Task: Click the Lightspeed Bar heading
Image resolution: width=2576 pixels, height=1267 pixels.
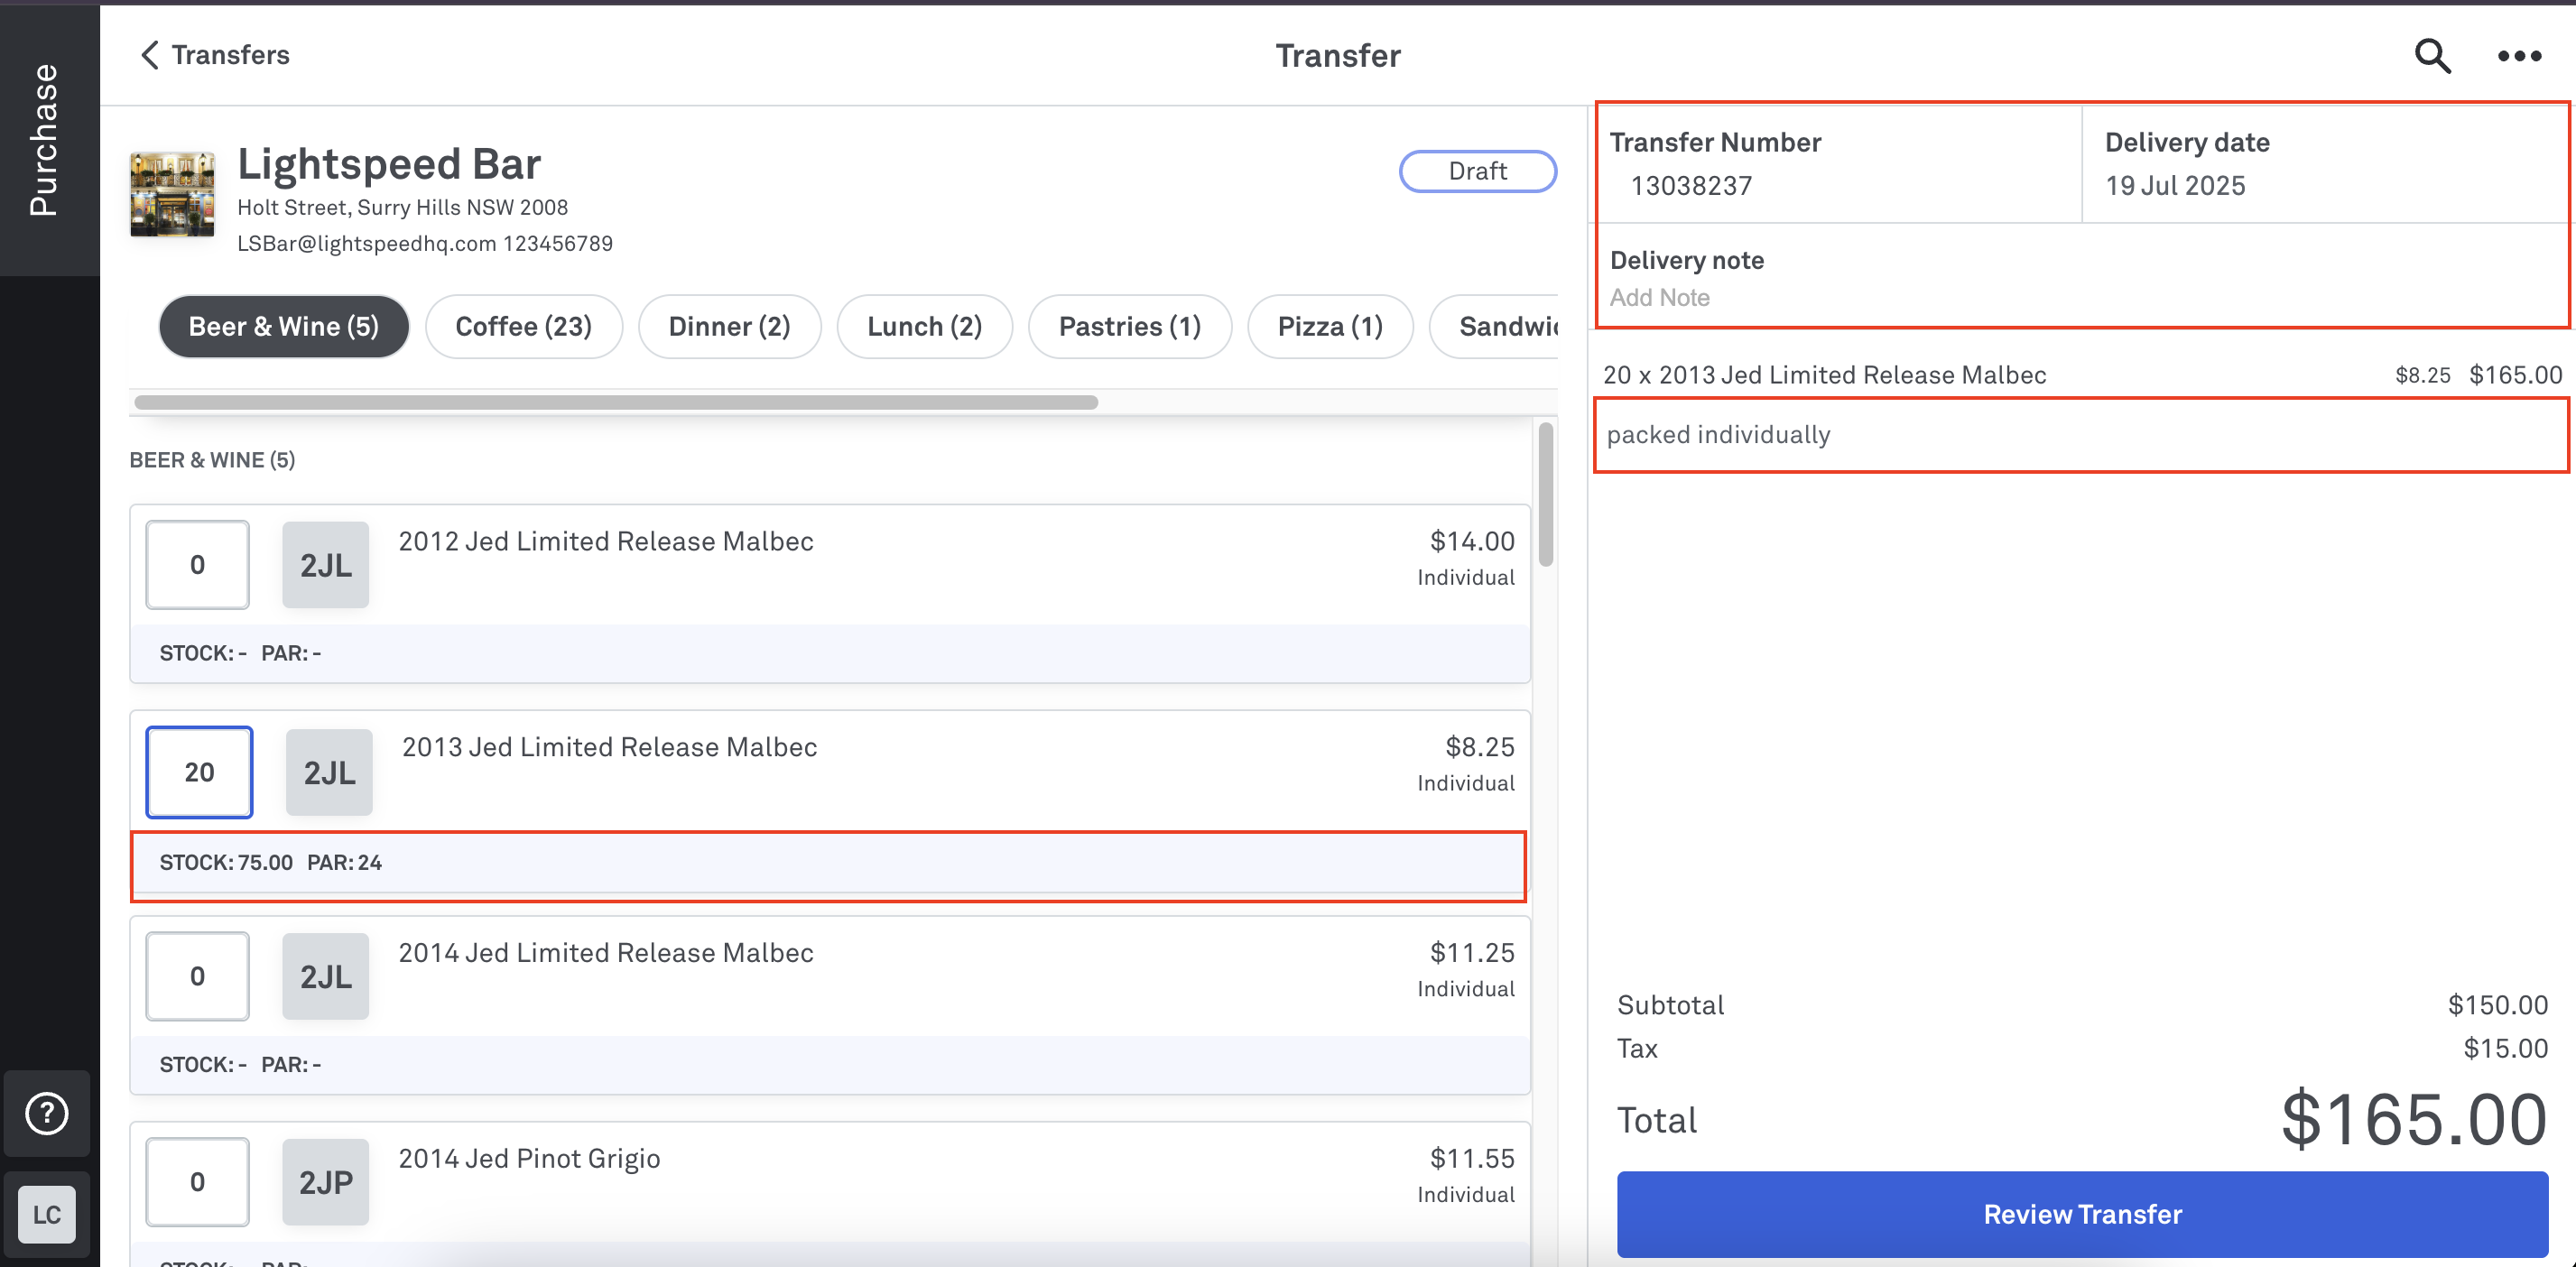Action: (x=389, y=164)
